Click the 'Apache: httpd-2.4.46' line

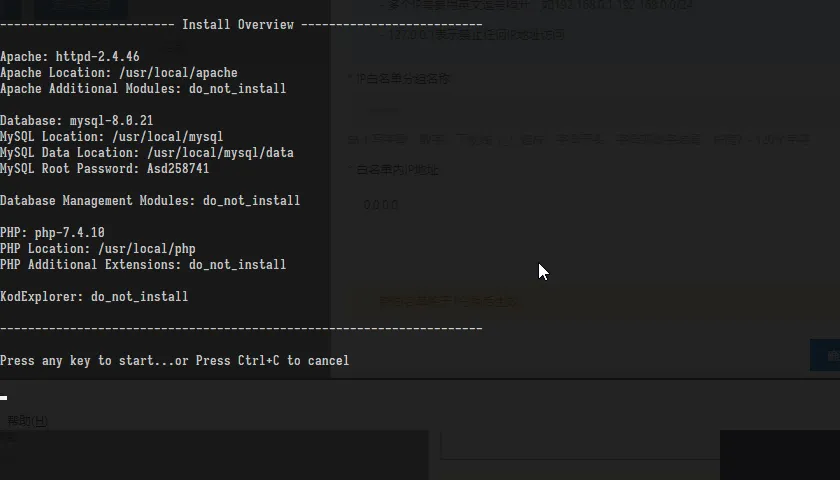pos(70,57)
